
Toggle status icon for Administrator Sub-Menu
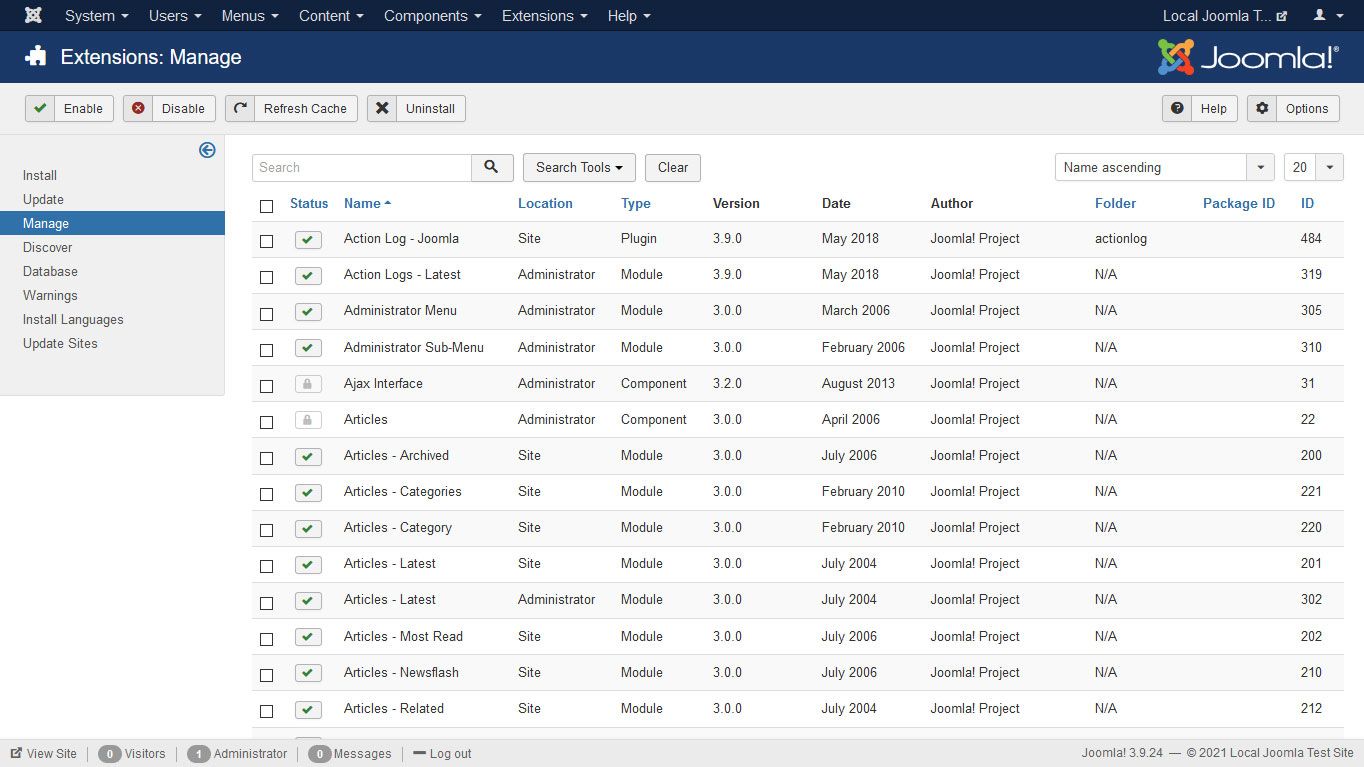pyautogui.click(x=308, y=348)
